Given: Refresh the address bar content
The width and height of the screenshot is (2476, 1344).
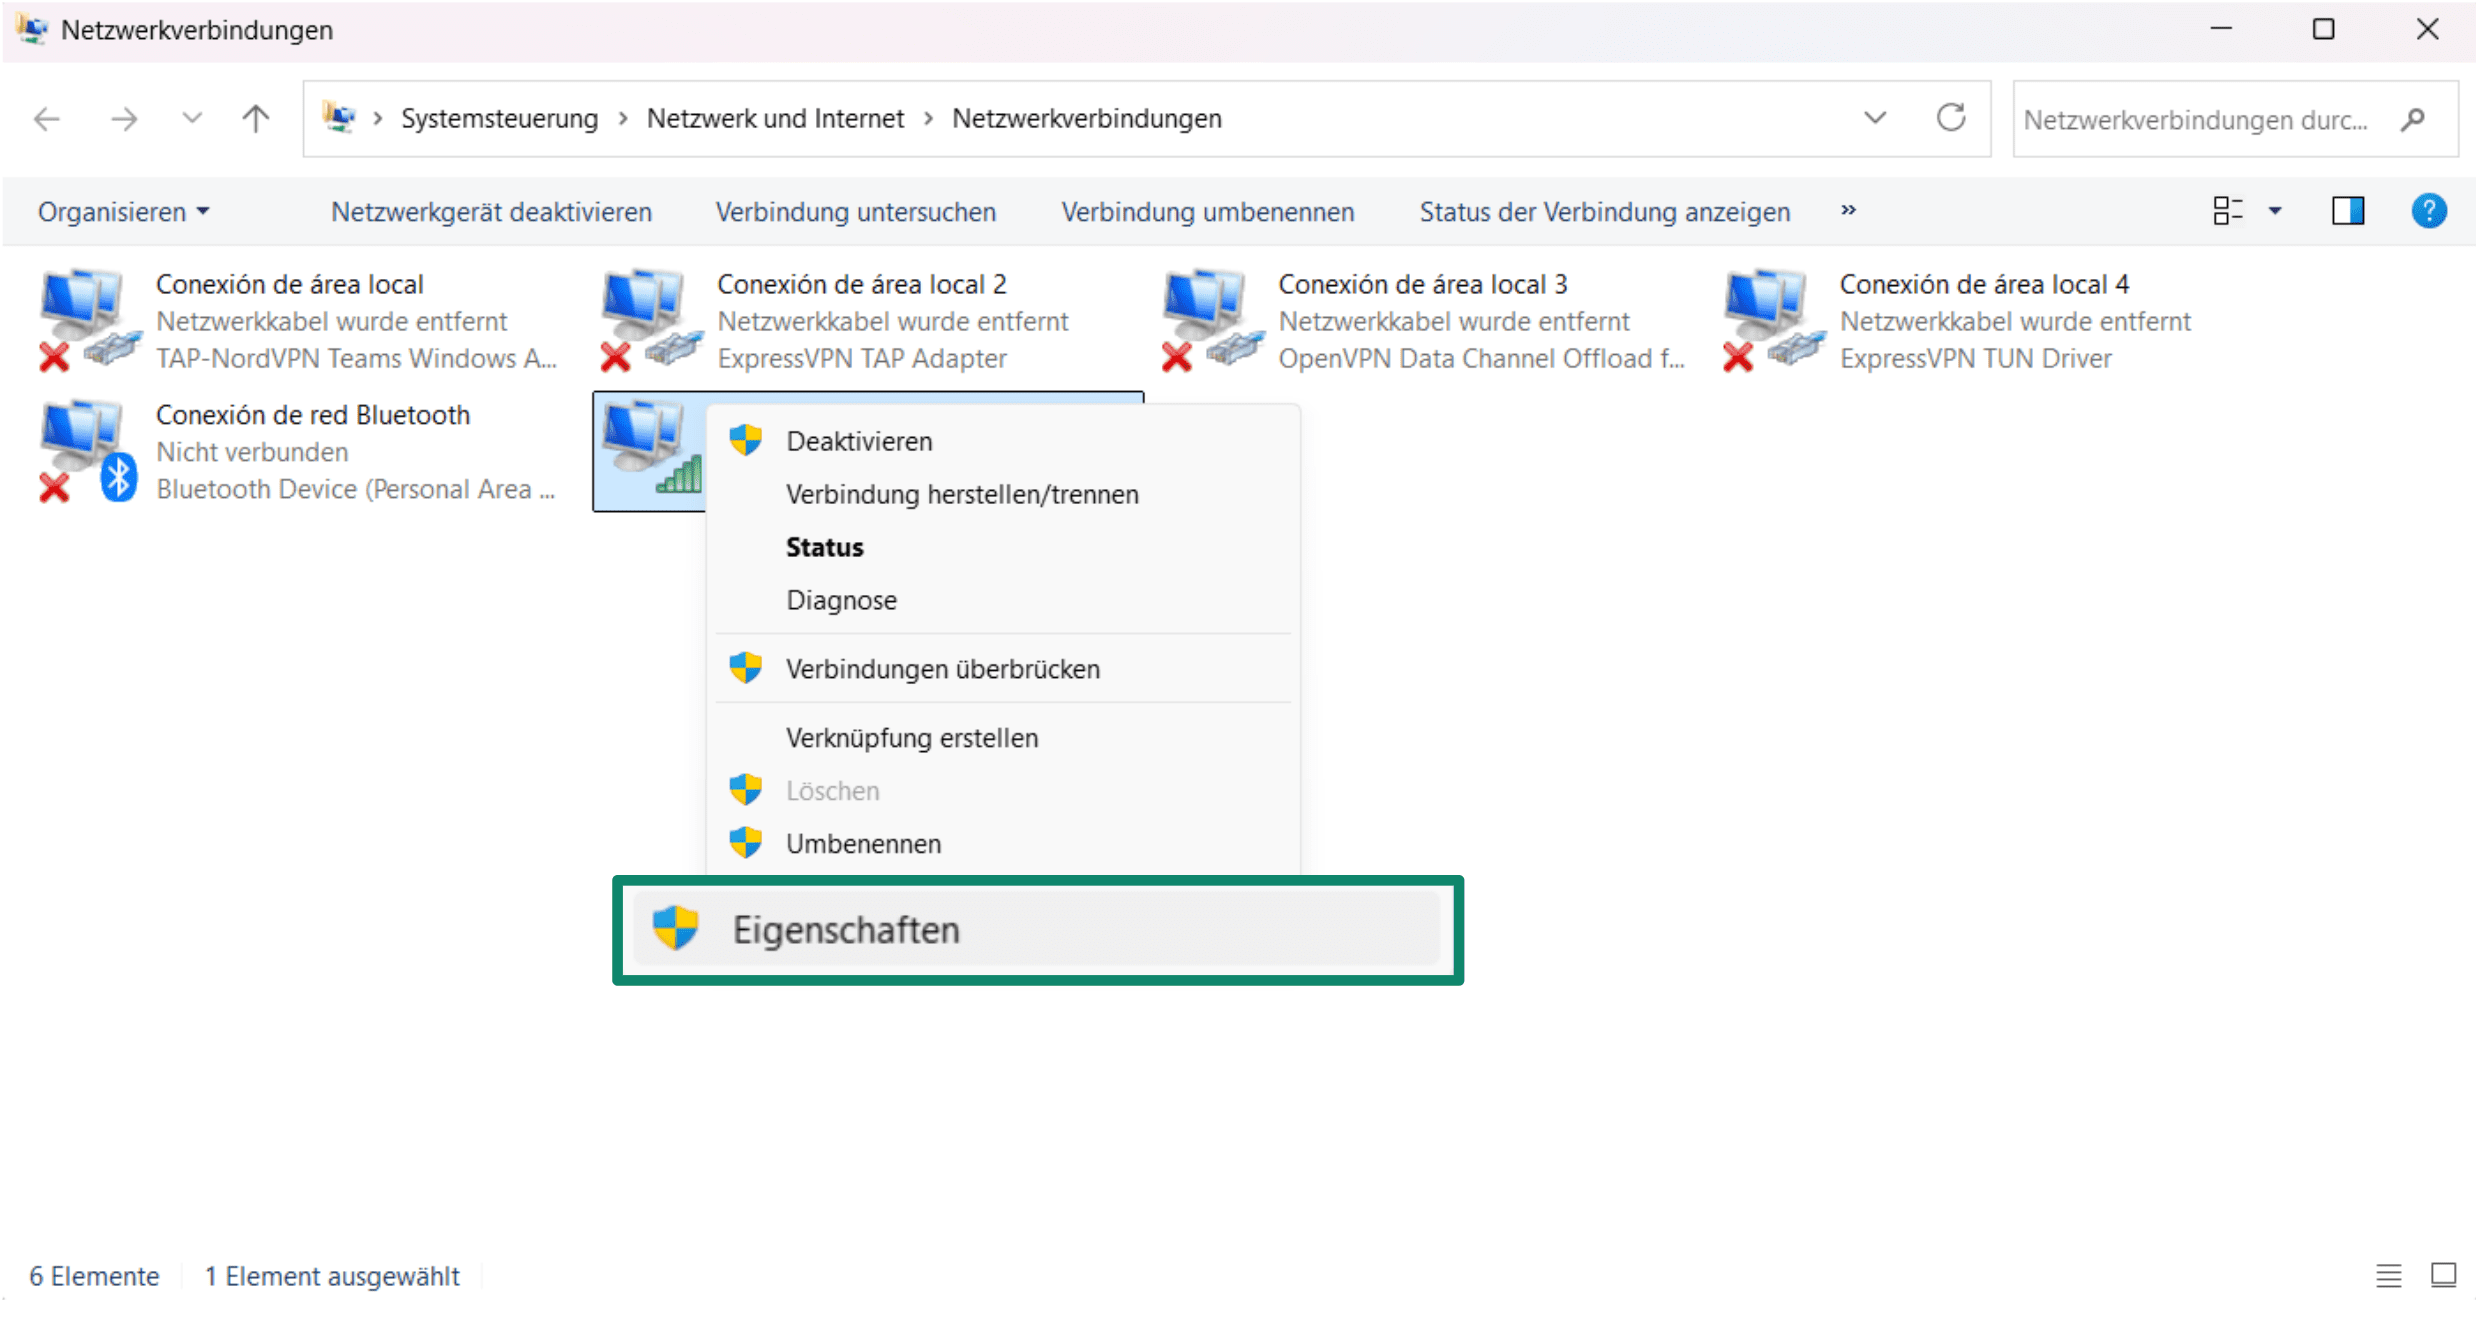Looking at the screenshot, I should [1953, 118].
